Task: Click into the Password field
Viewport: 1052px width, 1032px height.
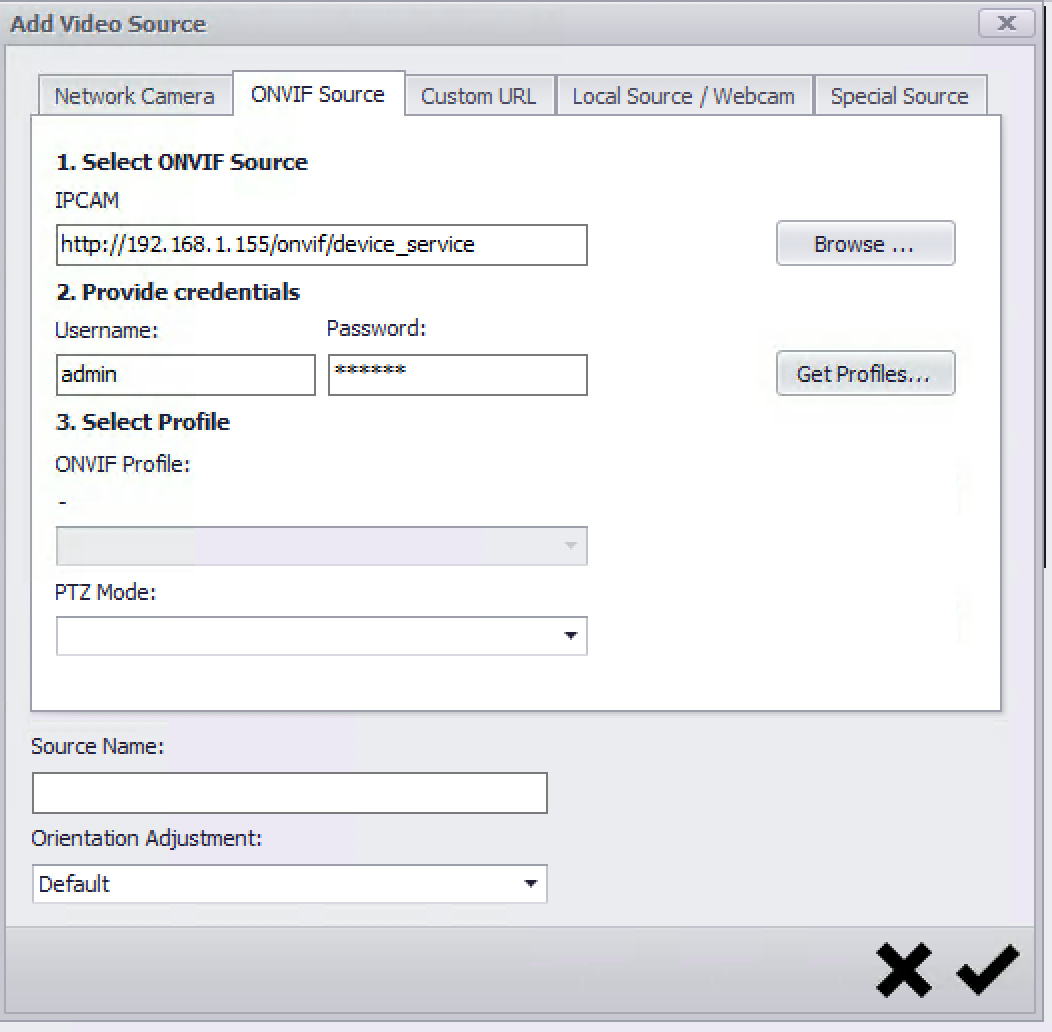Action: 458,374
